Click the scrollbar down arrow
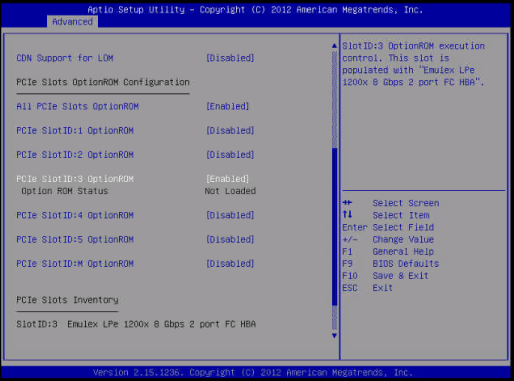Screen dimensions: 514x381 pyautogui.click(x=334, y=336)
